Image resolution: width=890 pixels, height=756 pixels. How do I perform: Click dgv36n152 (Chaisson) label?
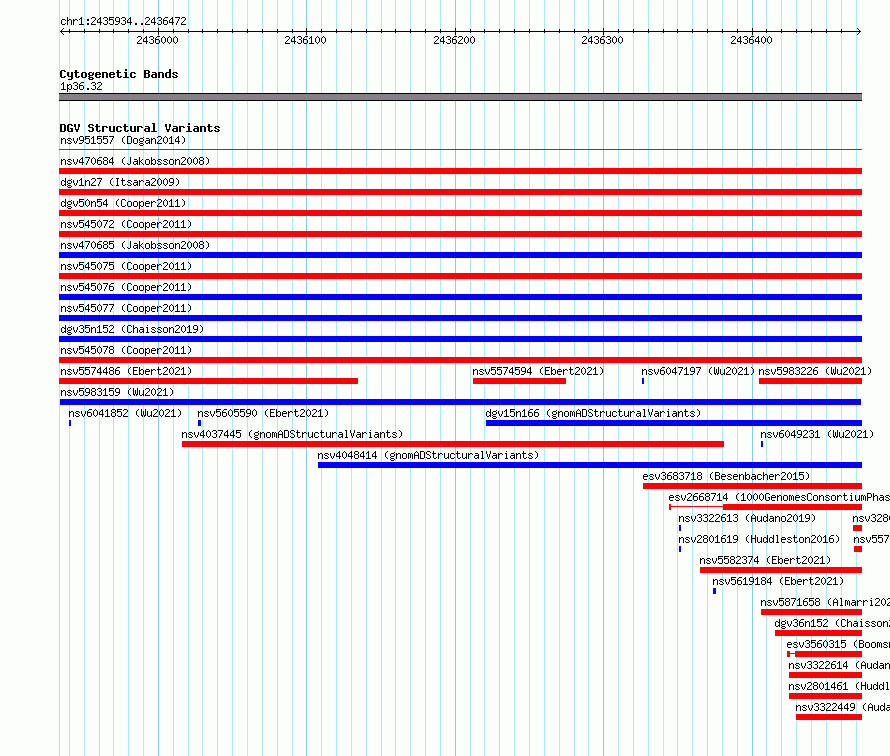832,623
